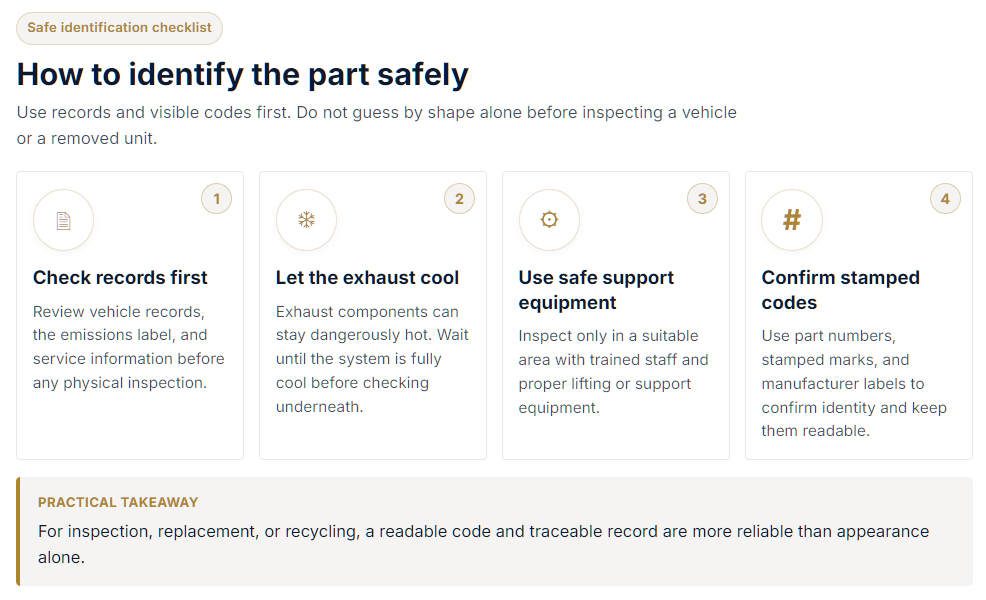Select the Safe identification checklist pill
Image resolution: width=986 pixels, height=600 pixels.
pyautogui.click(x=119, y=28)
